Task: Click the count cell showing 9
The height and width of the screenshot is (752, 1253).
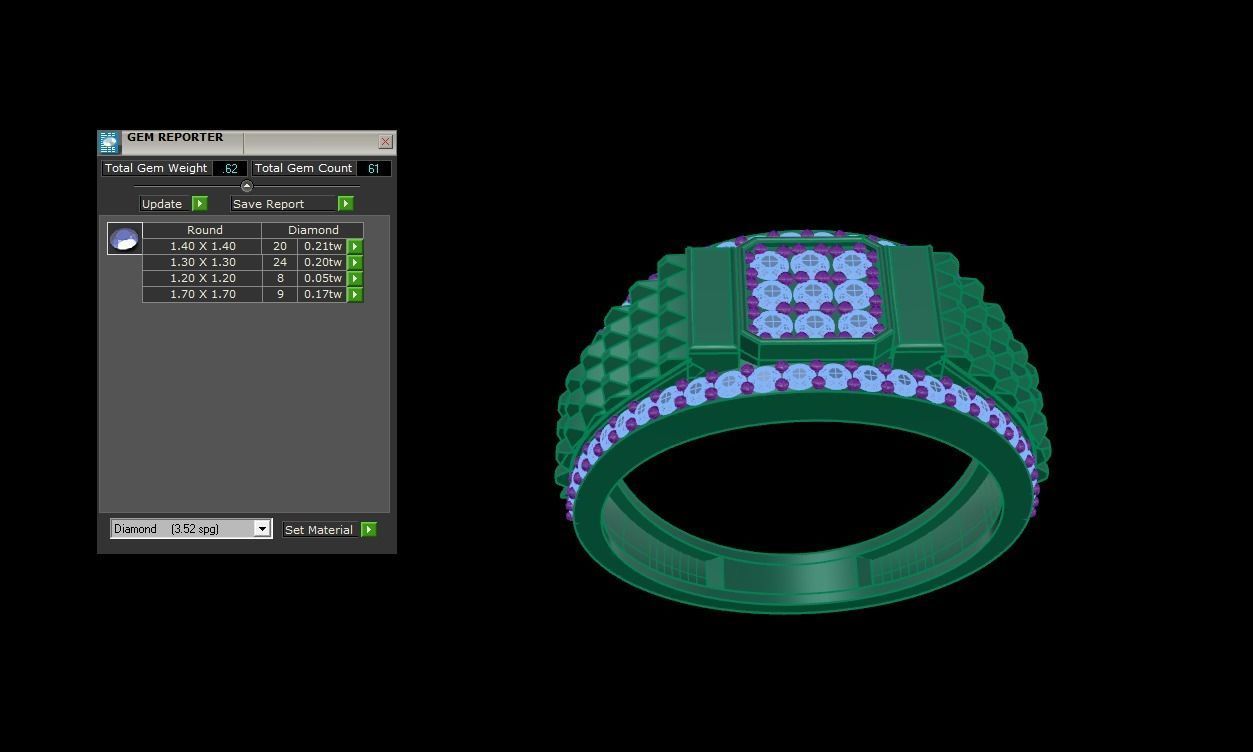Action: pyautogui.click(x=280, y=294)
